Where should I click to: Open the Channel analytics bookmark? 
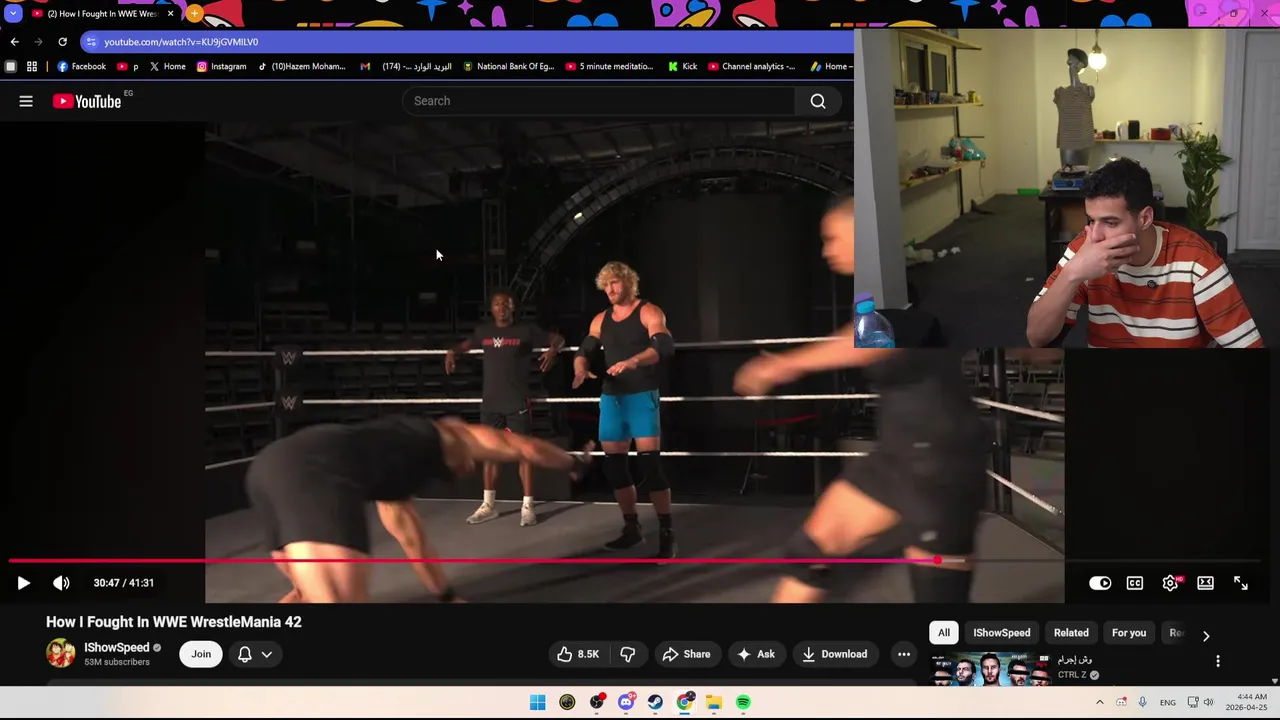coord(752,67)
